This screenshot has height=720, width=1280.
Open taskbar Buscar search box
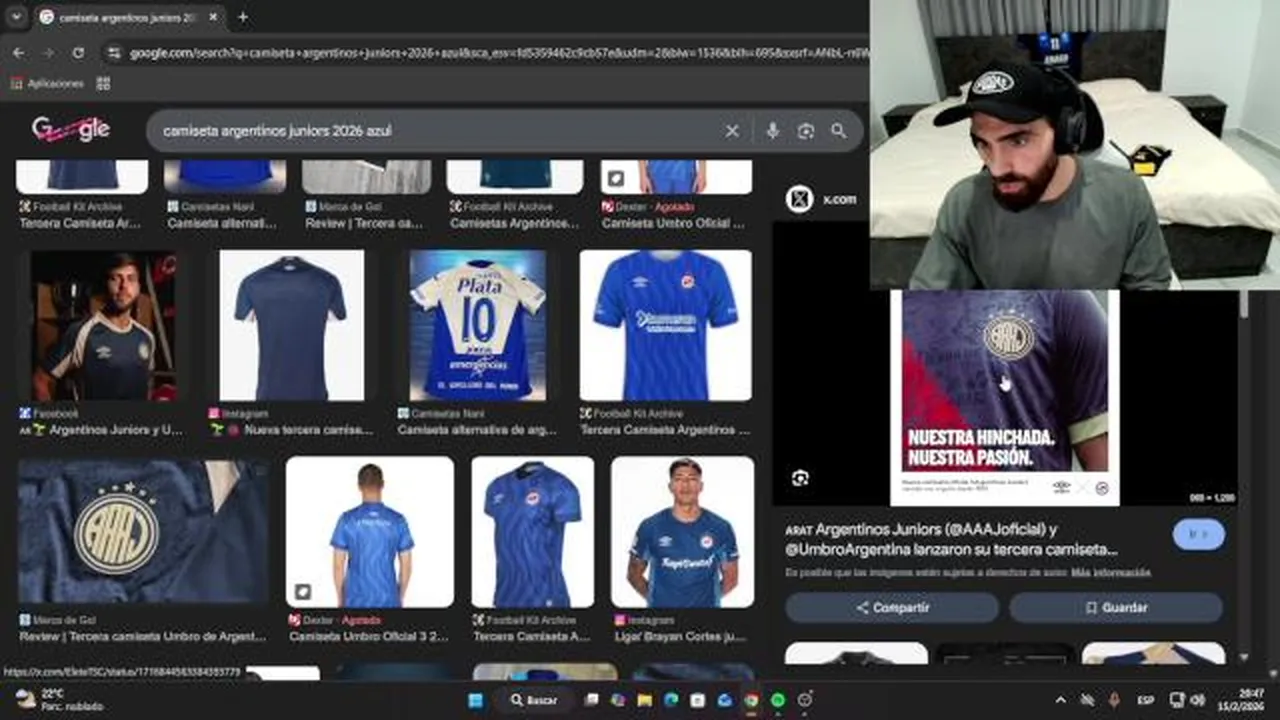pyautogui.click(x=534, y=700)
